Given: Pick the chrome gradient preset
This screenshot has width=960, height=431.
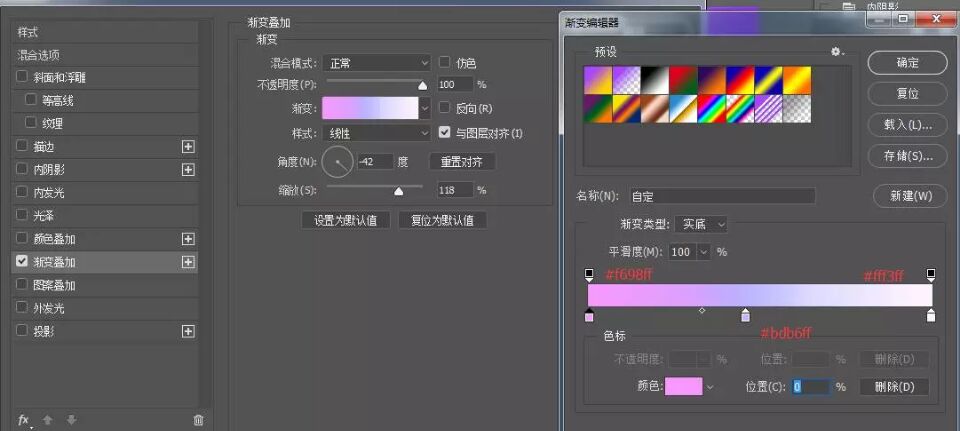Looking at the screenshot, I should click(684, 108).
